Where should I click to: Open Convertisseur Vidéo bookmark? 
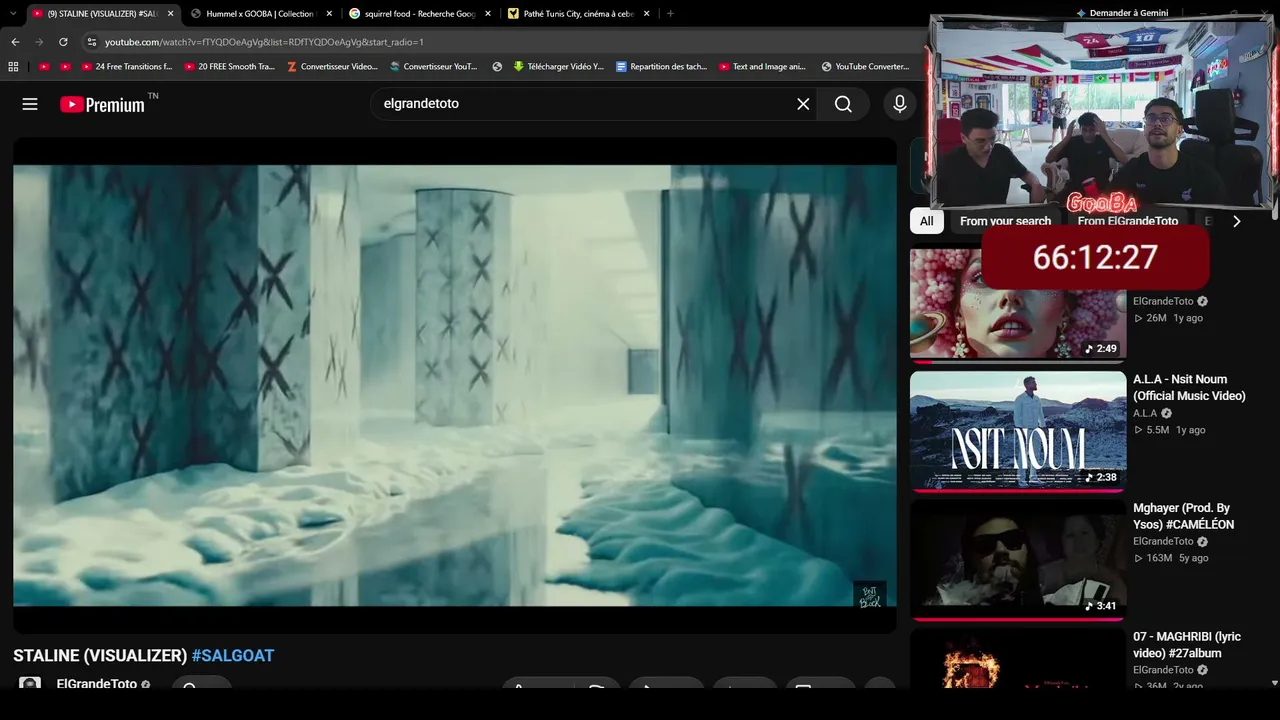point(332,67)
